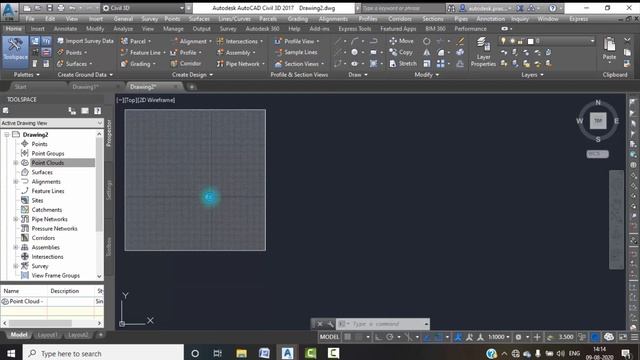Expand the Create Ground Data panel
640x360 pixels.
(x=85, y=75)
